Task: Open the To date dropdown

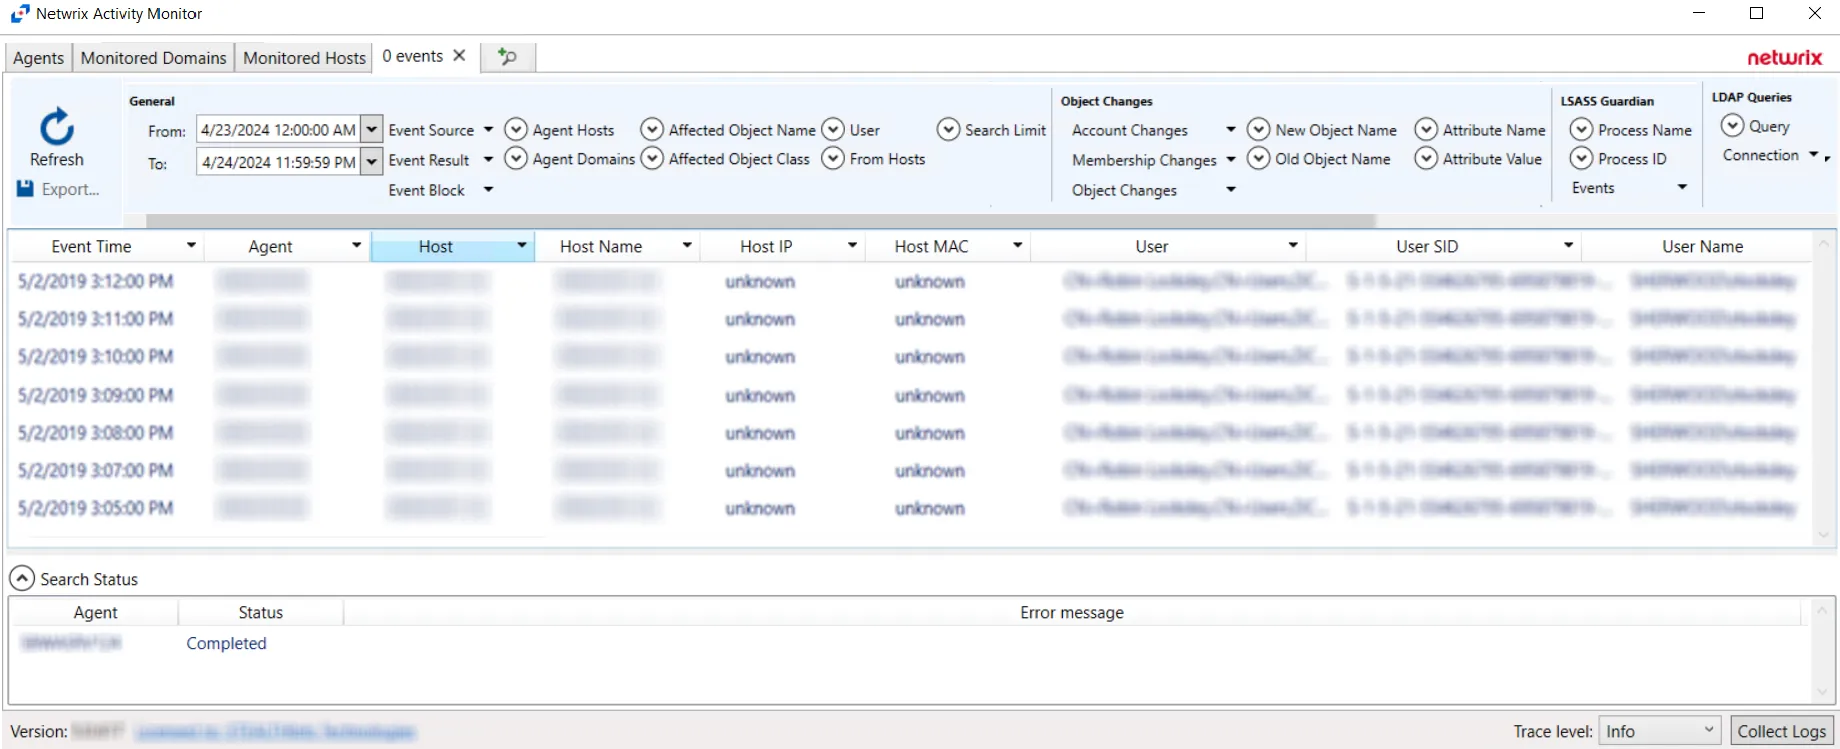Action: pyautogui.click(x=371, y=162)
